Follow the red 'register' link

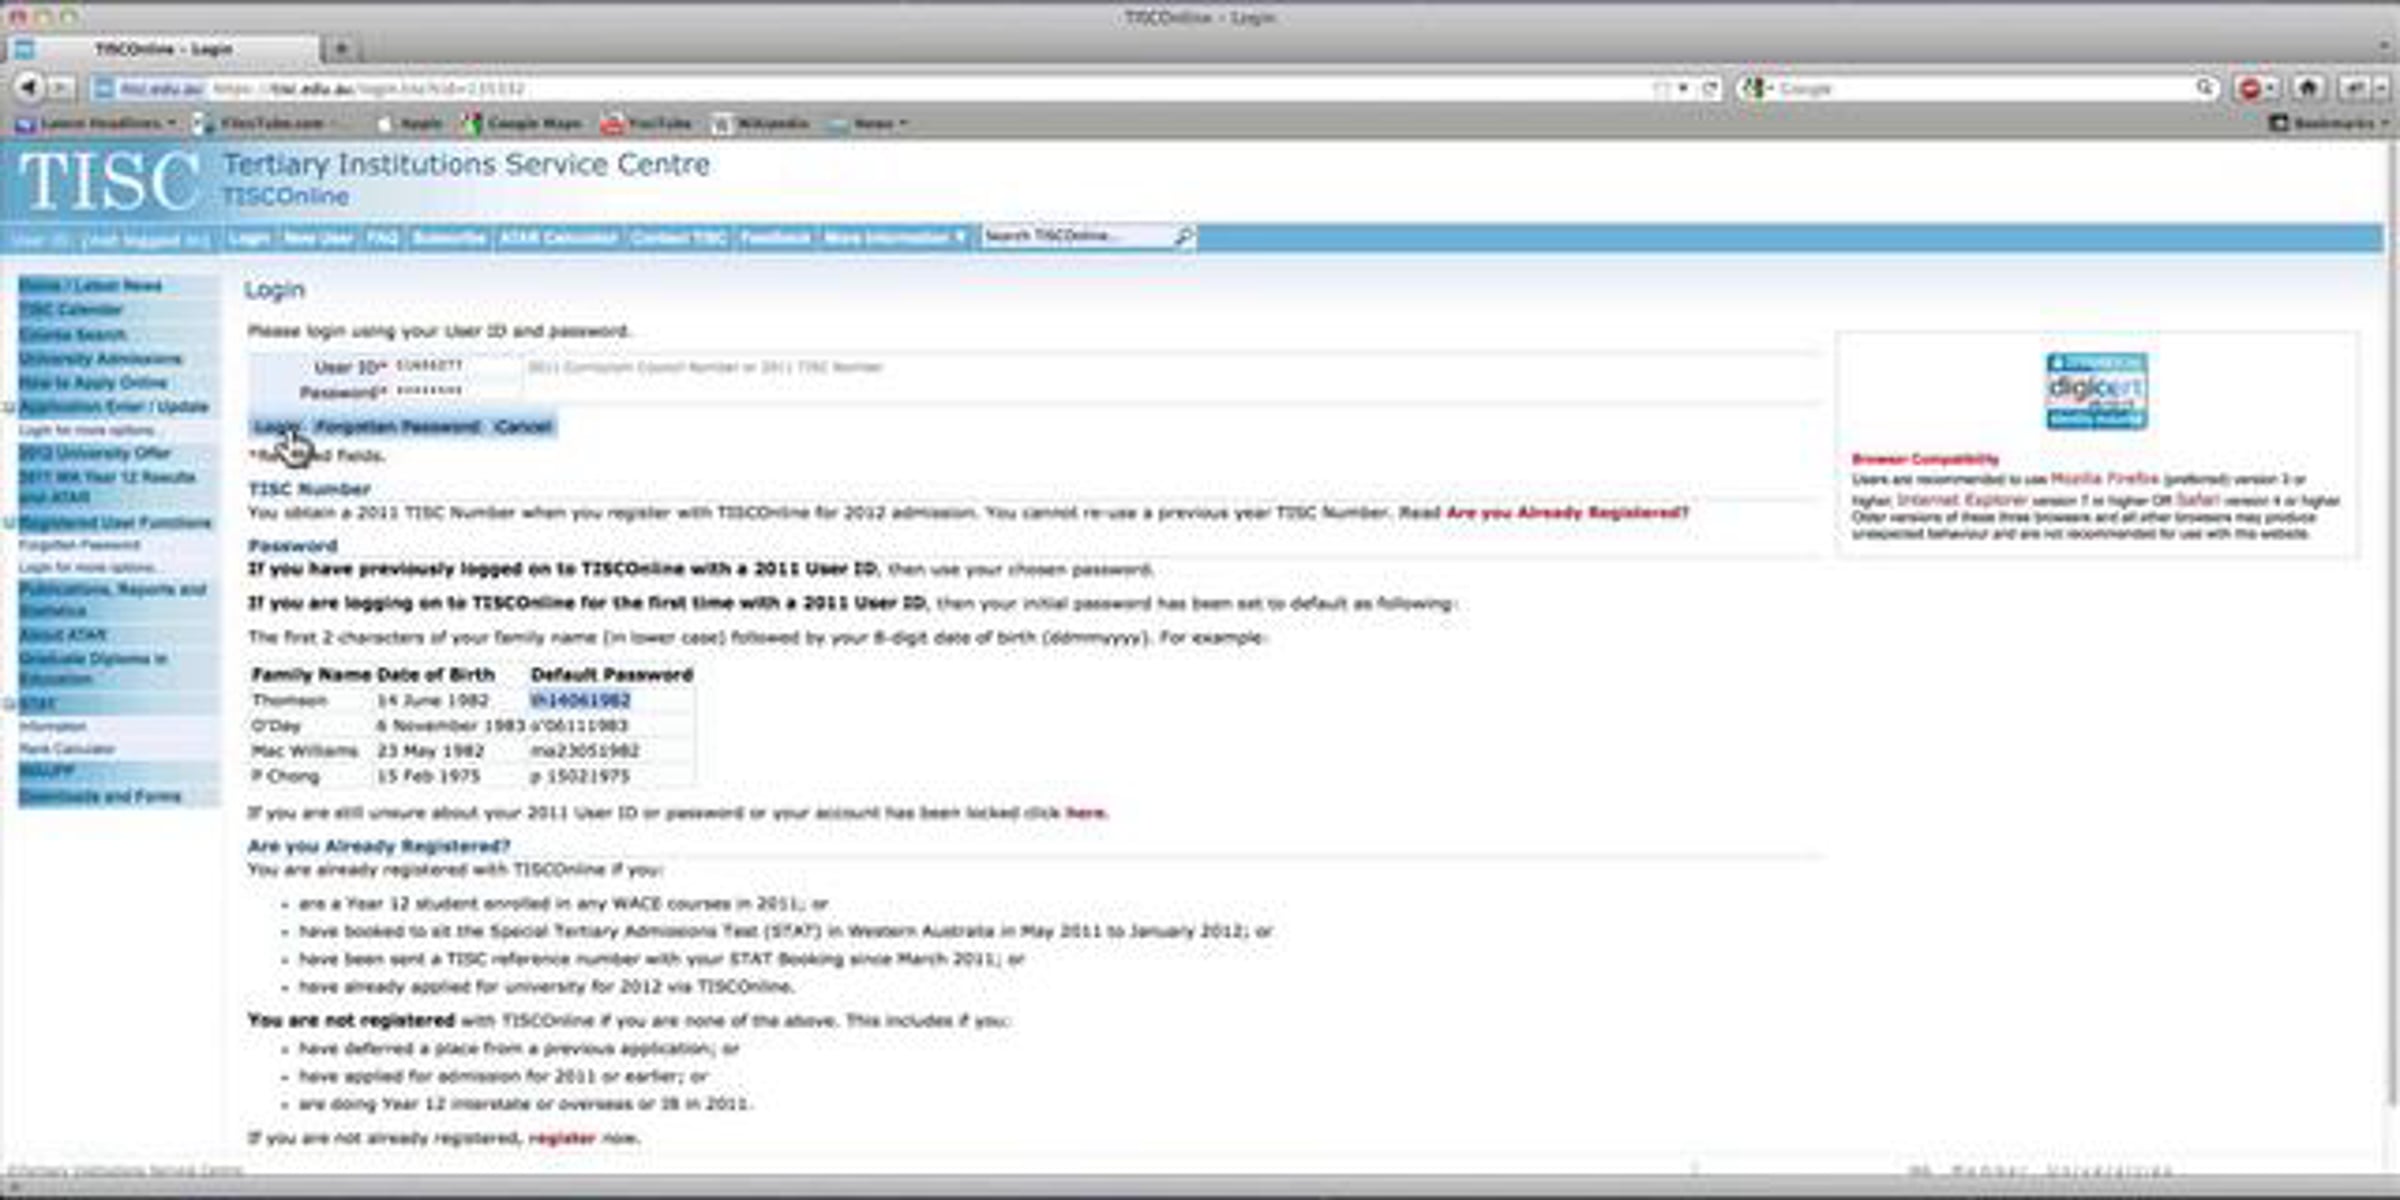[x=561, y=1138]
